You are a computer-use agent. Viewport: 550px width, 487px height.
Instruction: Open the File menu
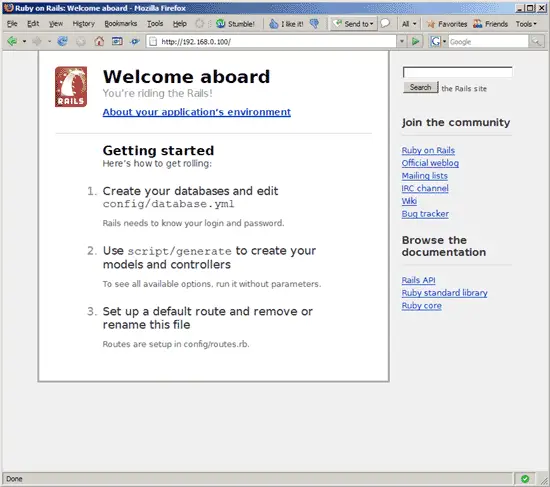pos(12,24)
